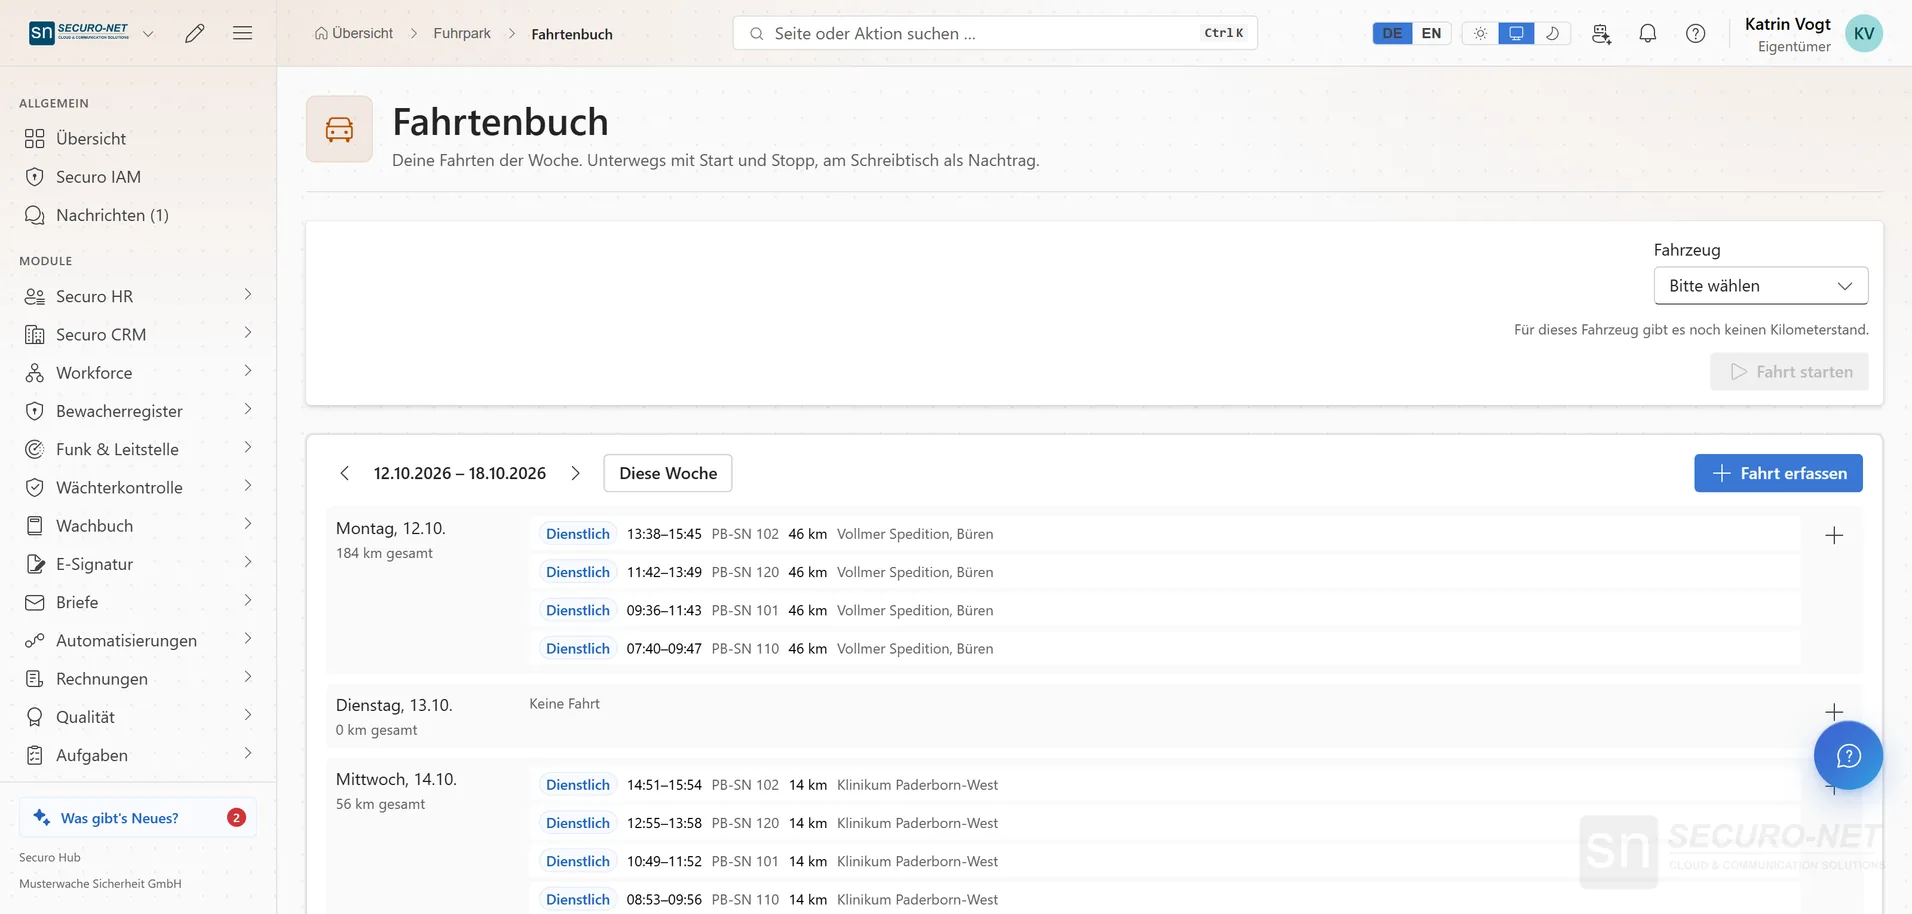The height and width of the screenshot is (914, 1912).
Task: Add a trip on Montag 12.10. with plus
Action: pos(1834,535)
